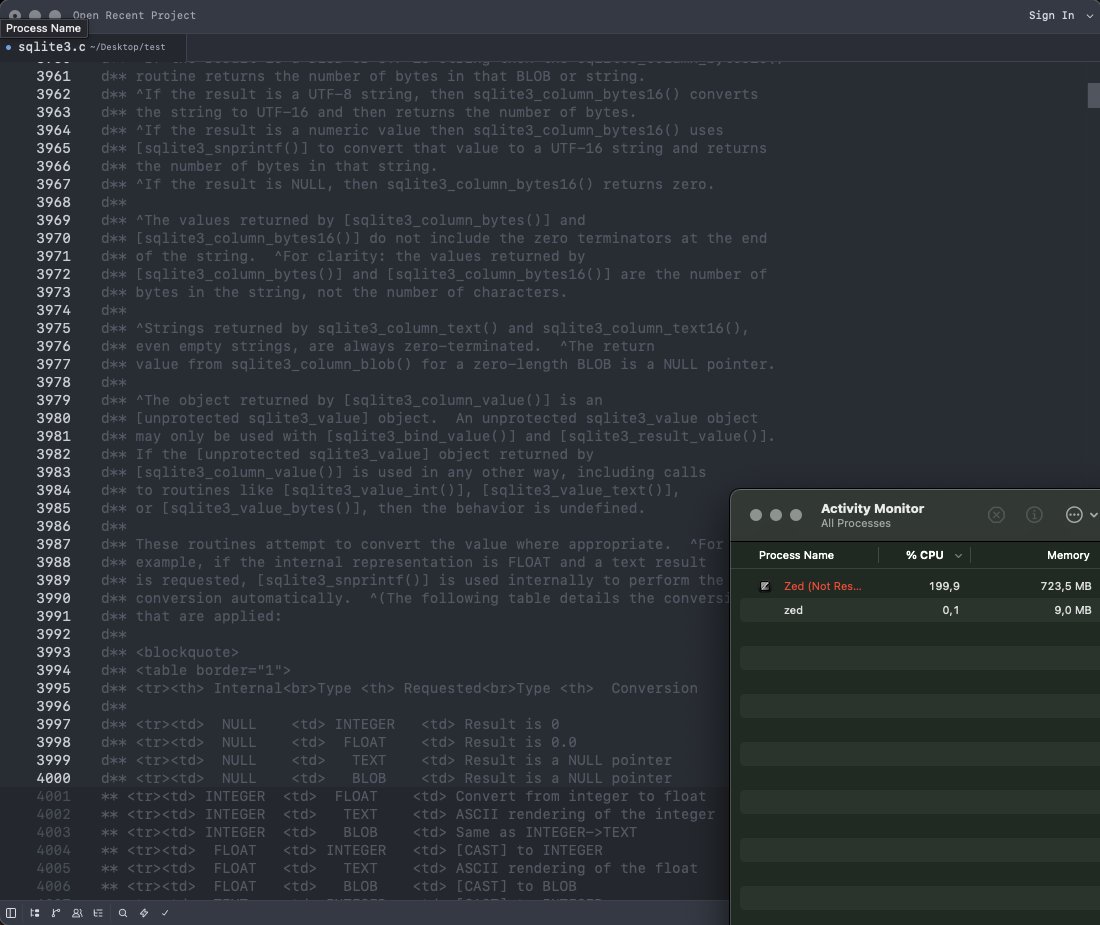Click the Zed editor scrollbar thumb
1100x925 pixels.
pyautogui.click(x=1094, y=95)
